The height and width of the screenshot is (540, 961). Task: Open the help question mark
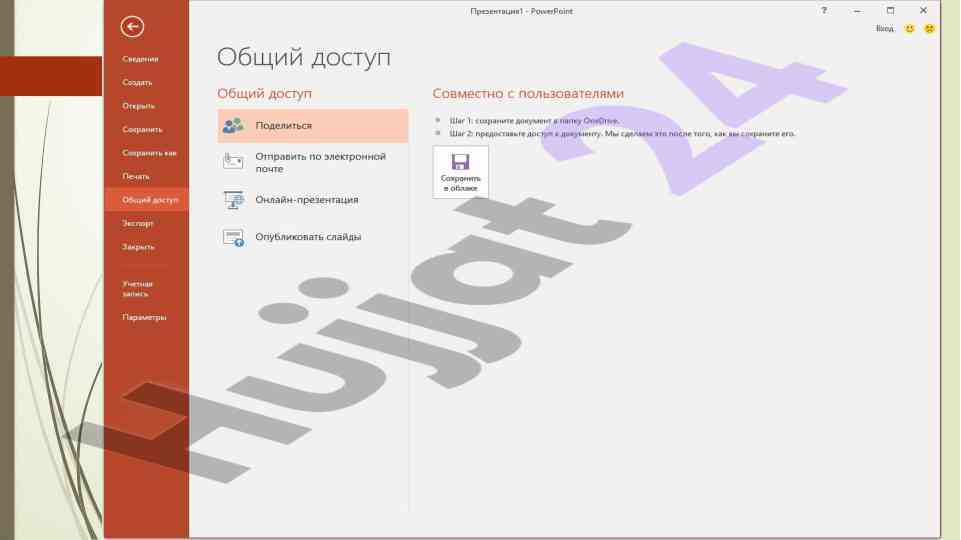[x=824, y=10]
